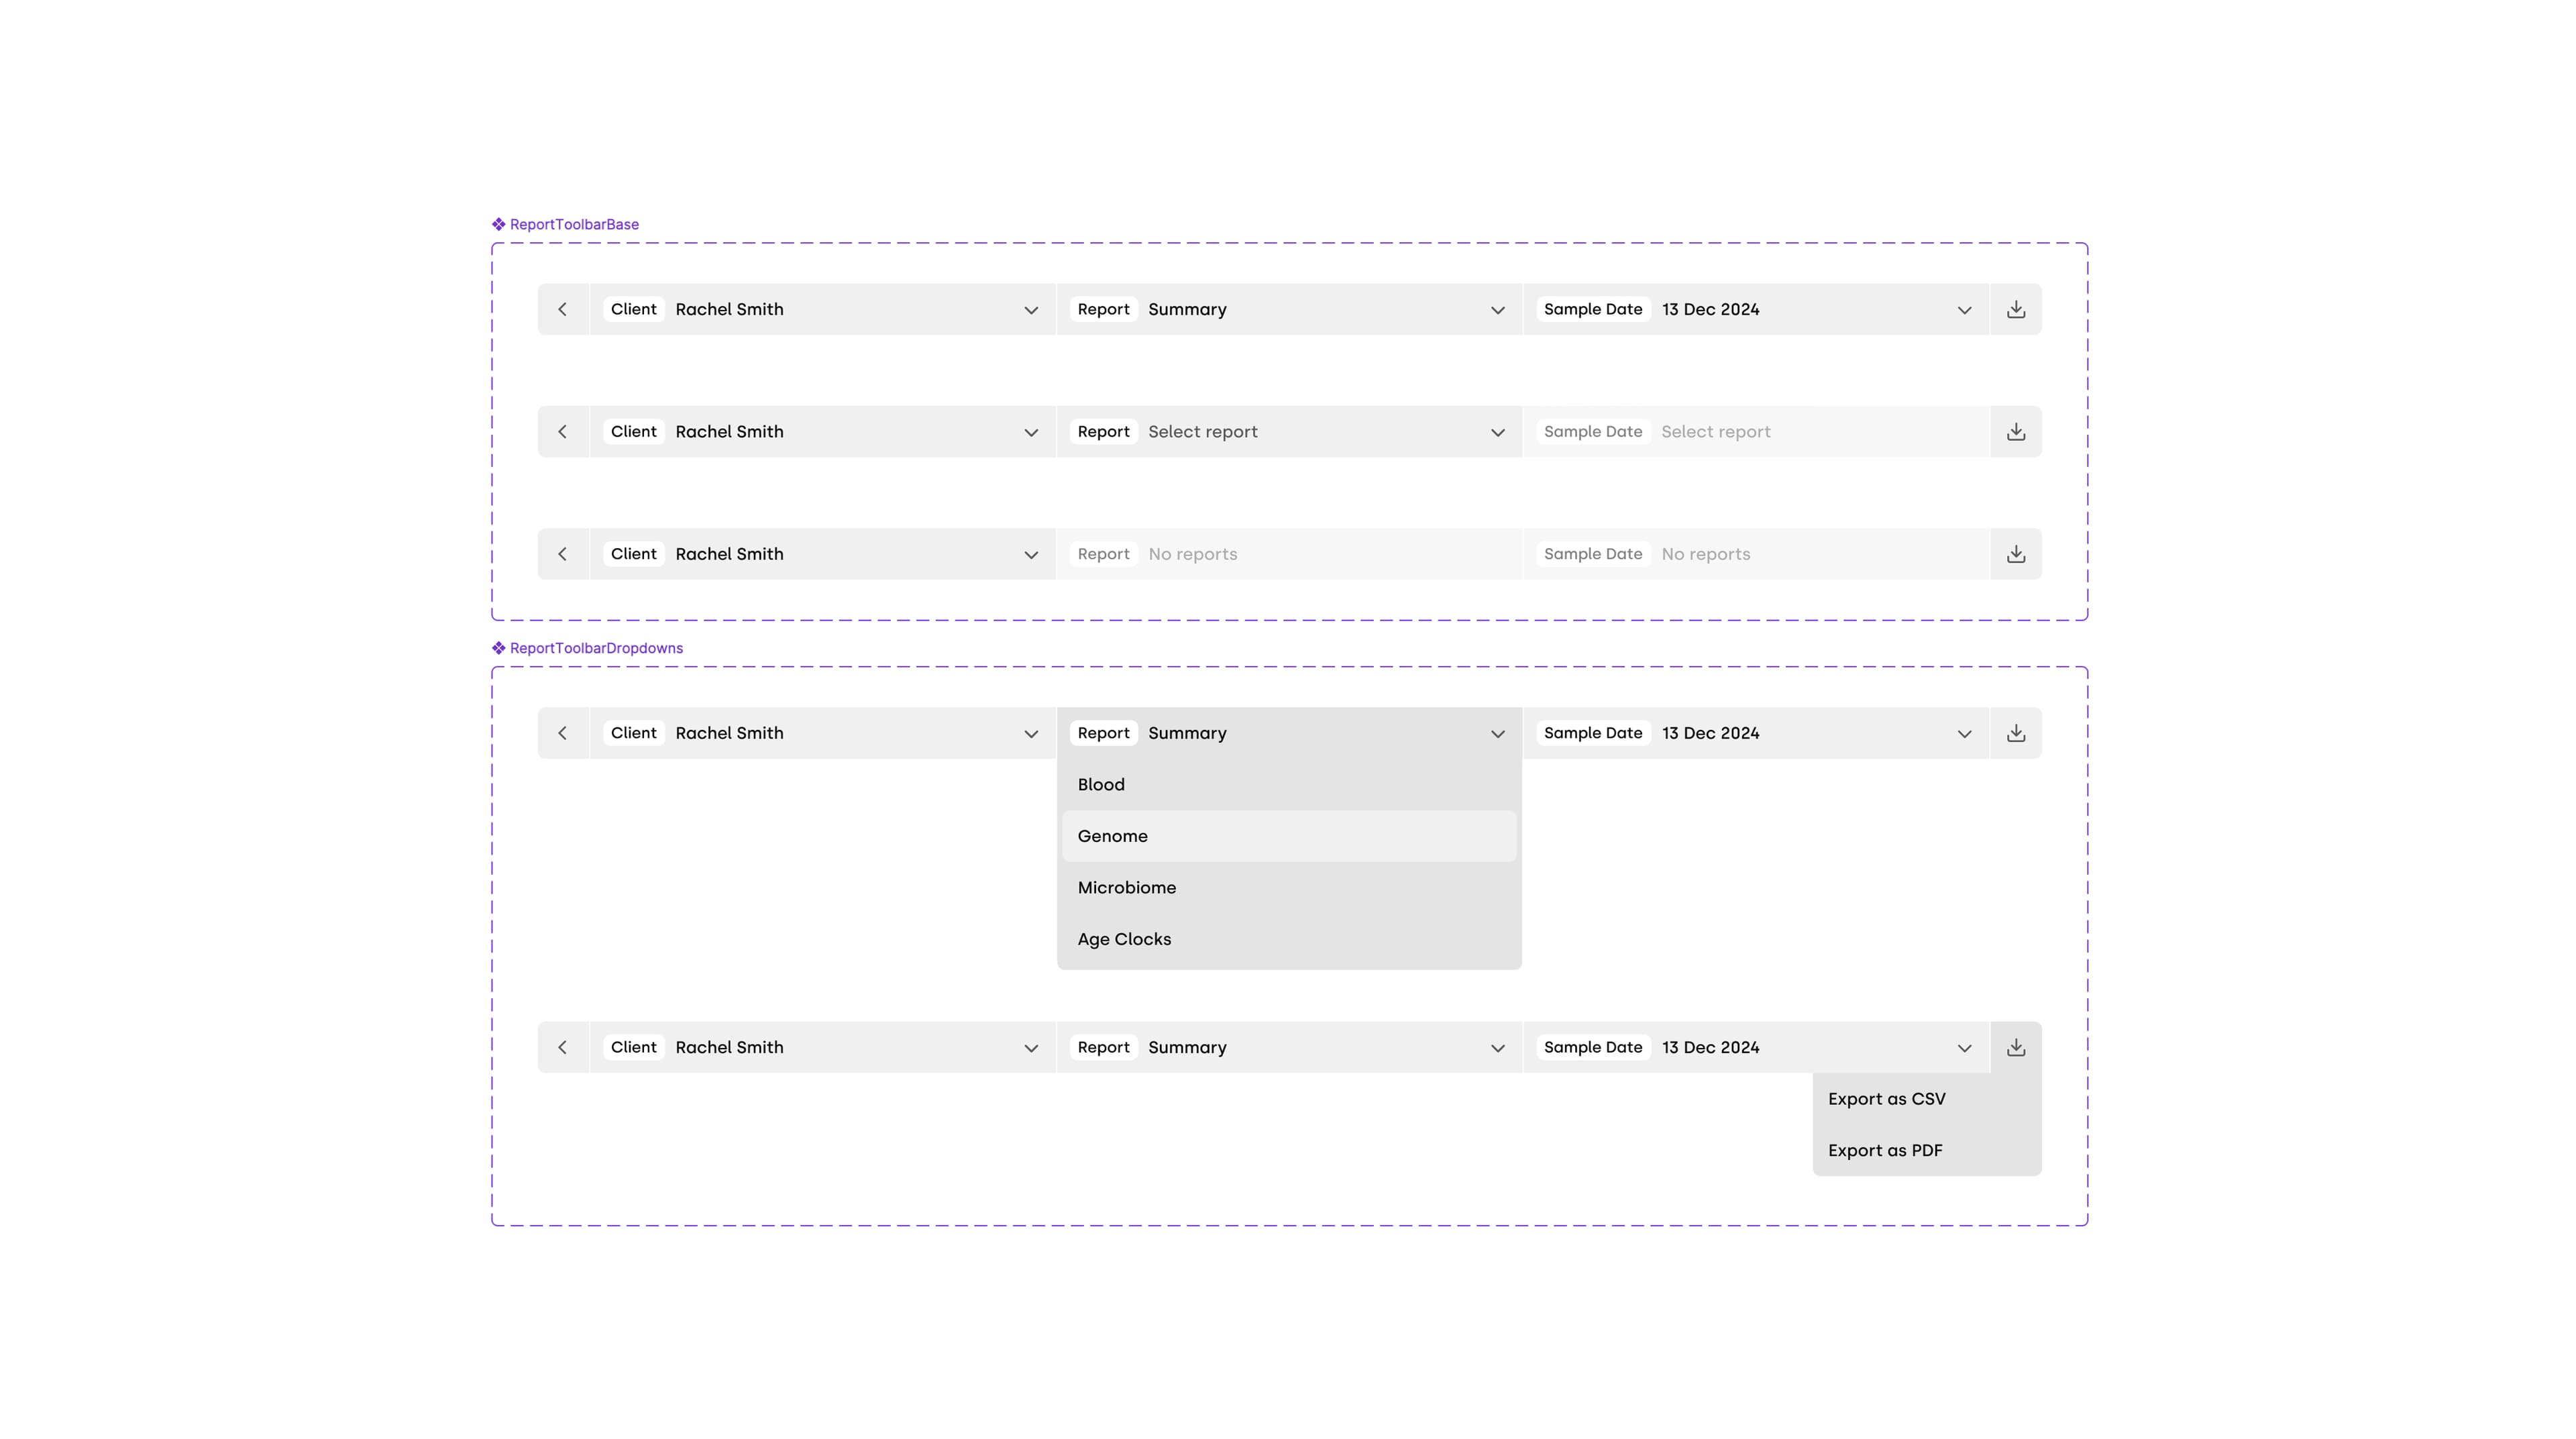The height and width of the screenshot is (1439, 2576).
Task: Open the 'Select report' Report dropdown
Action: tap(1288, 432)
